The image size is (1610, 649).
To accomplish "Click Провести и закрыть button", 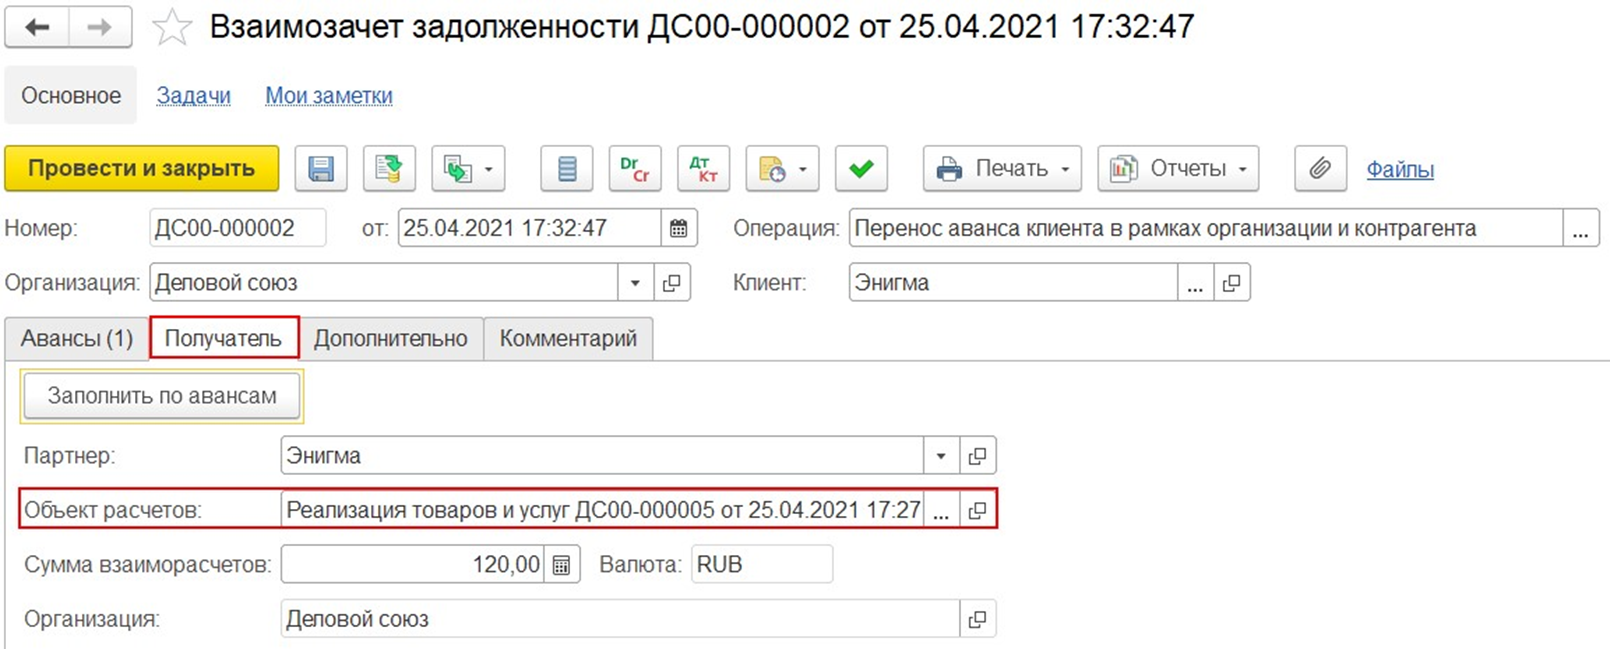I will tap(142, 169).
